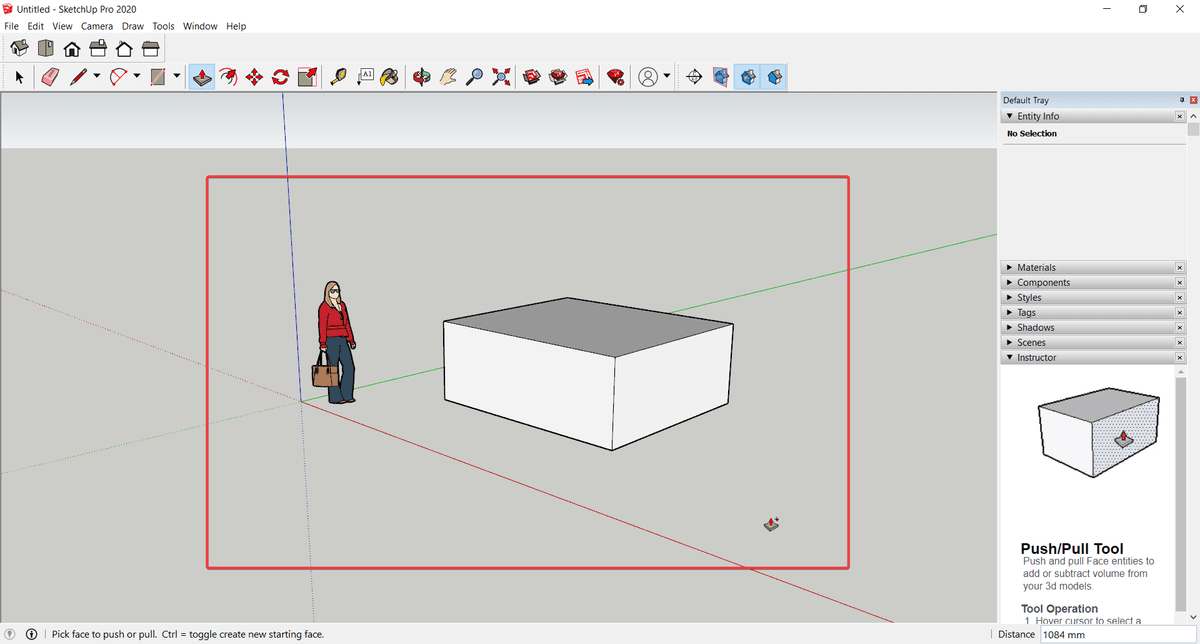Open the Camera menu

[97, 26]
